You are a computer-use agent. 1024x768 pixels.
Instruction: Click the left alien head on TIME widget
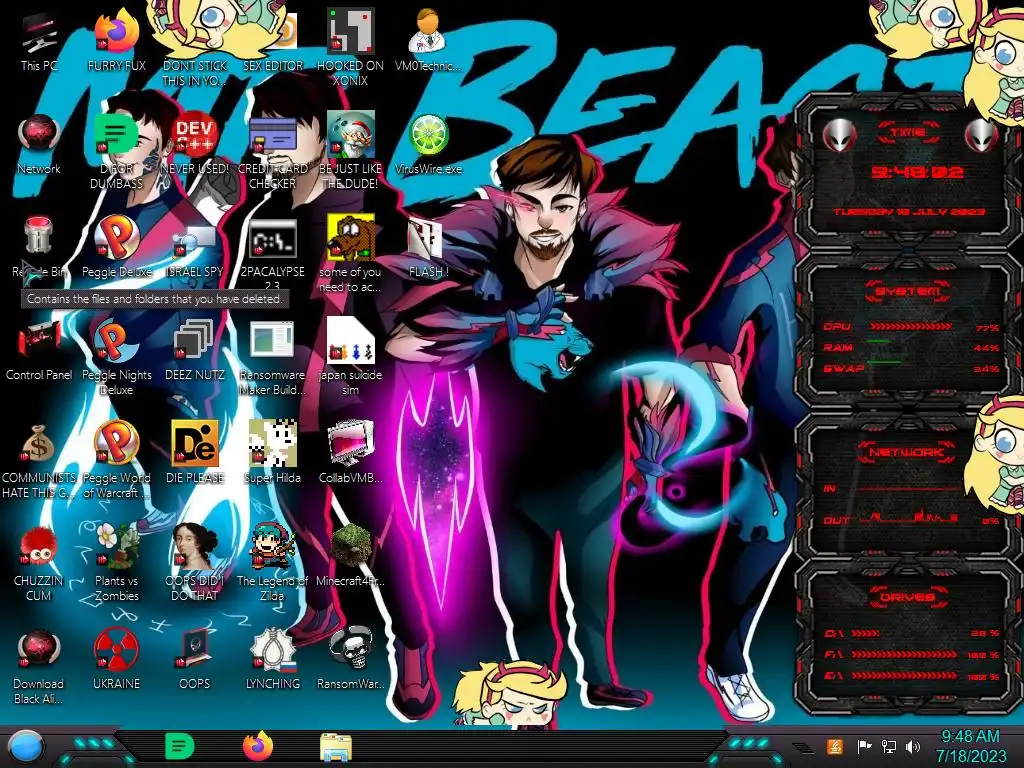tap(839, 136)
